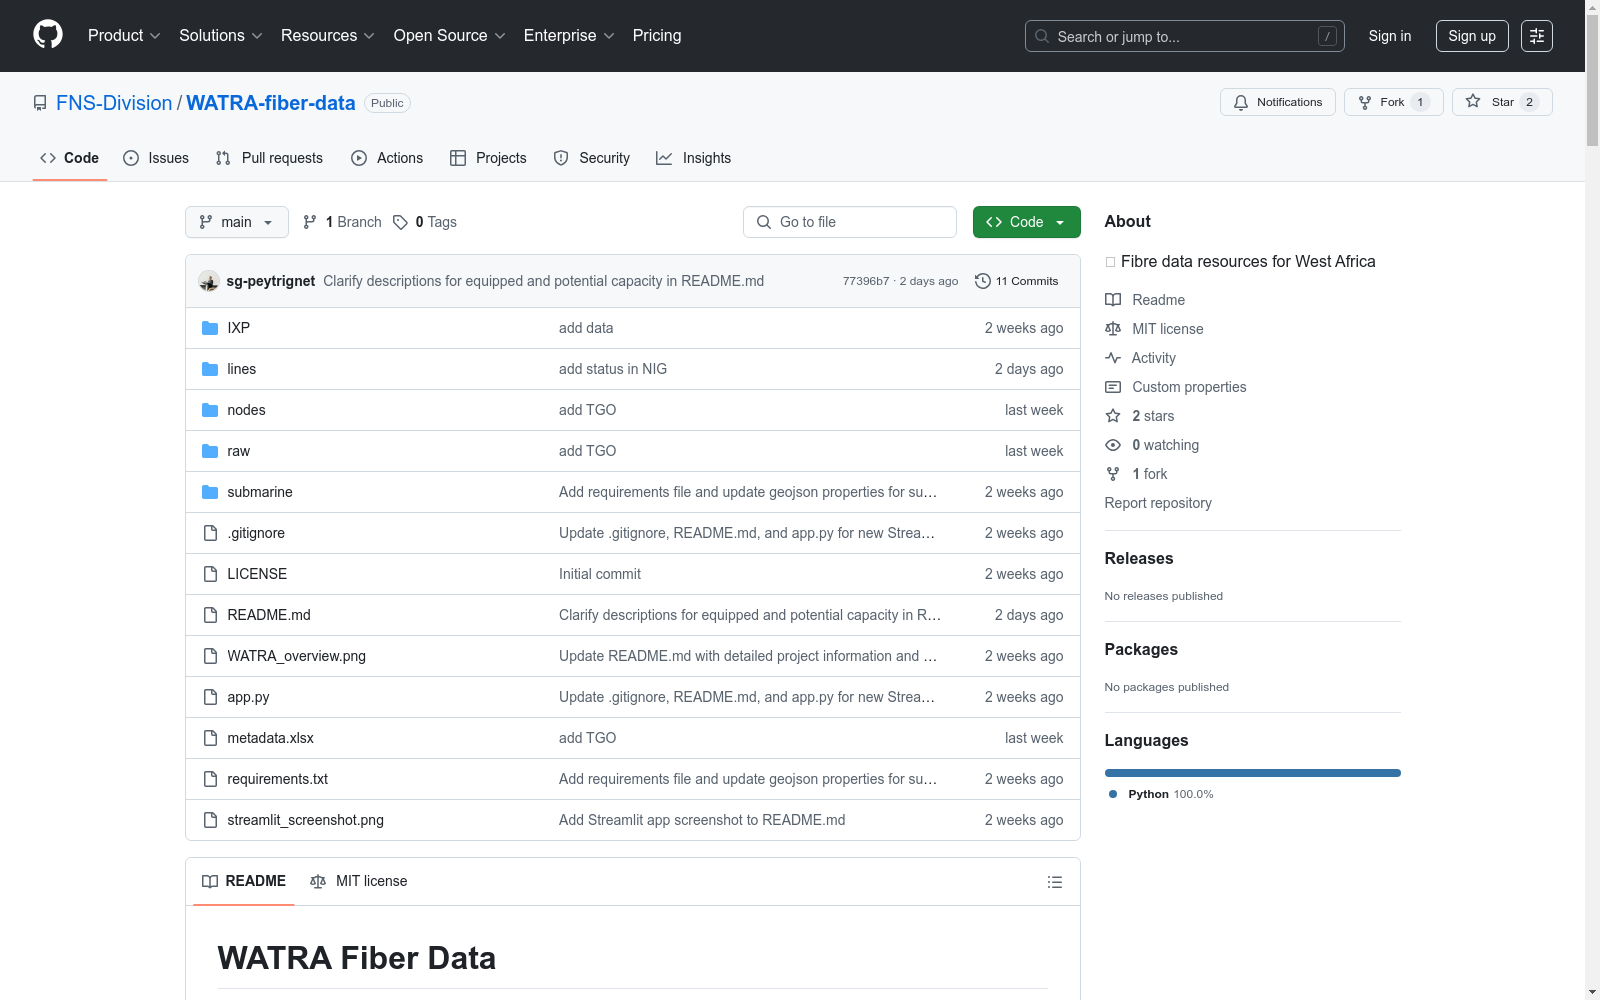Click the Sign in link
This screenshot has width=1600, height=1000.
click(x=1390, y=36)
